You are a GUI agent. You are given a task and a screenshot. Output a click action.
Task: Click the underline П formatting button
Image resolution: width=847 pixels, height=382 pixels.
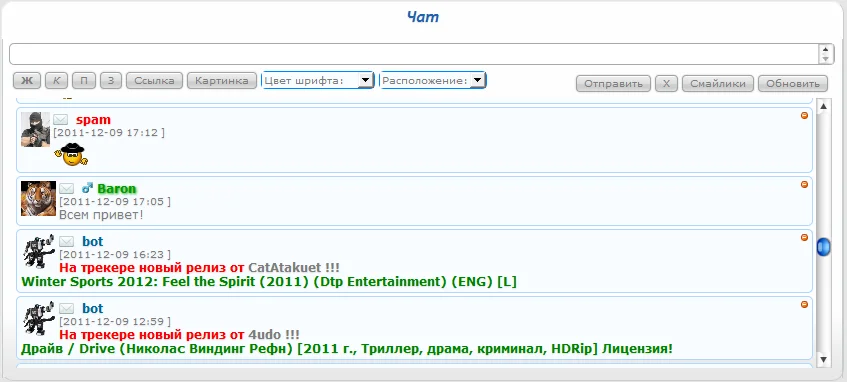point(84,81)
